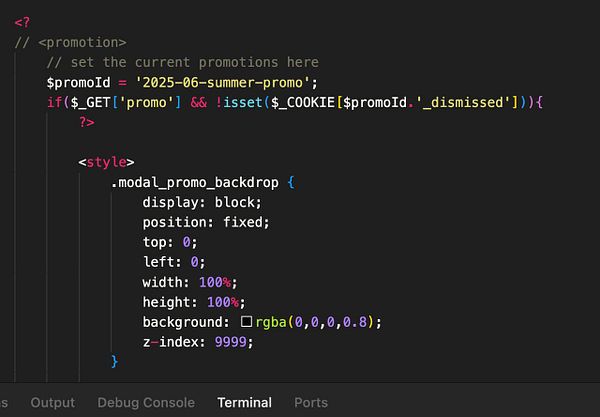Click the "top: 0;" declaration
Image resolution: width=600 pixels, height=417 pixels.
pyautogui.click(x=170, y=242)
